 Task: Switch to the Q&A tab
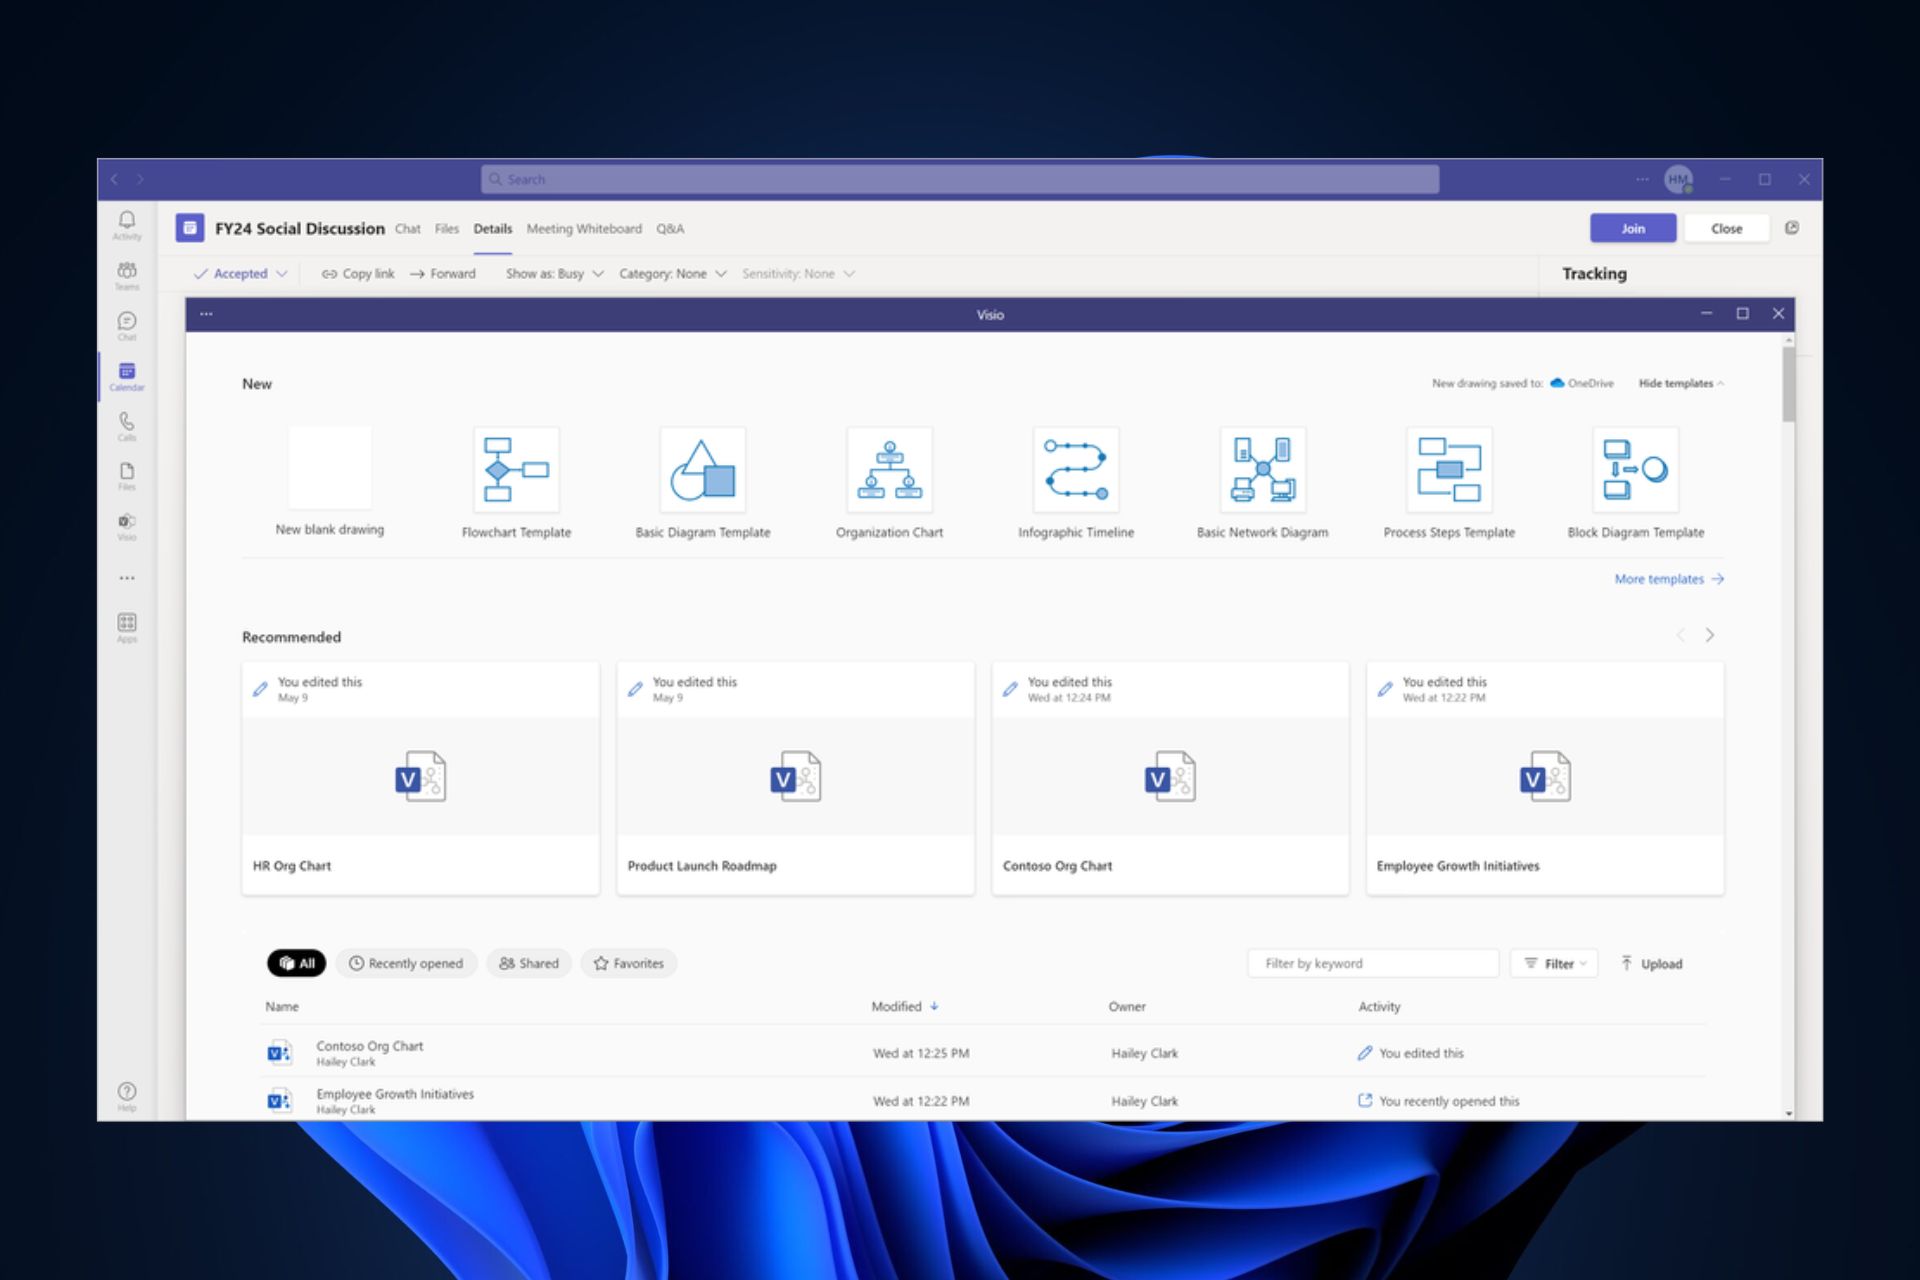click(x=670, y=229)
